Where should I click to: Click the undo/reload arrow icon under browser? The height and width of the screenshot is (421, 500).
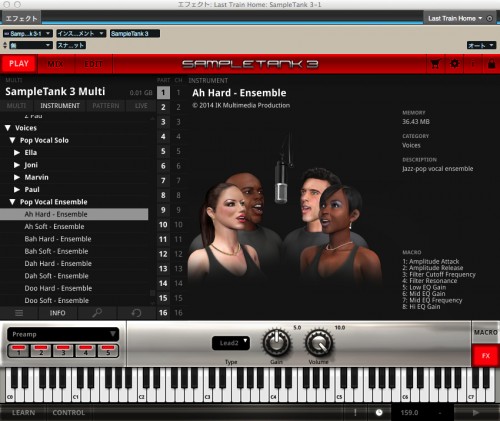tap(136, 313)
